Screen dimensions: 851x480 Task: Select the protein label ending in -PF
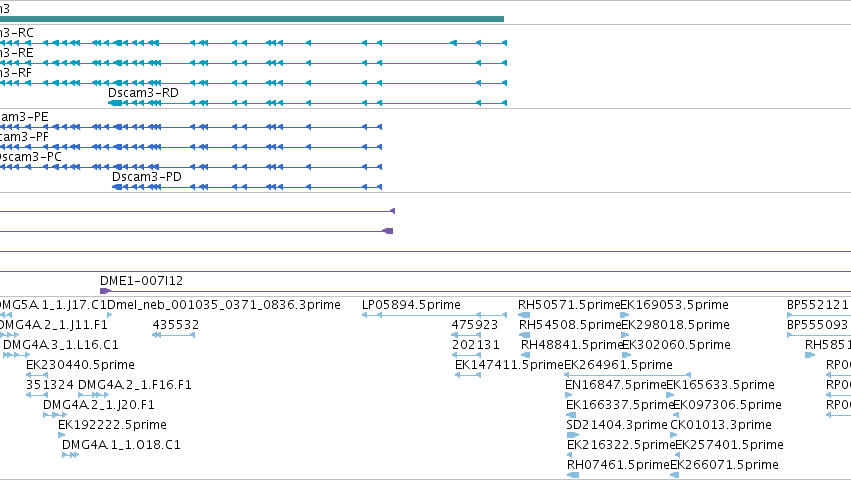[x=24, y=137]
